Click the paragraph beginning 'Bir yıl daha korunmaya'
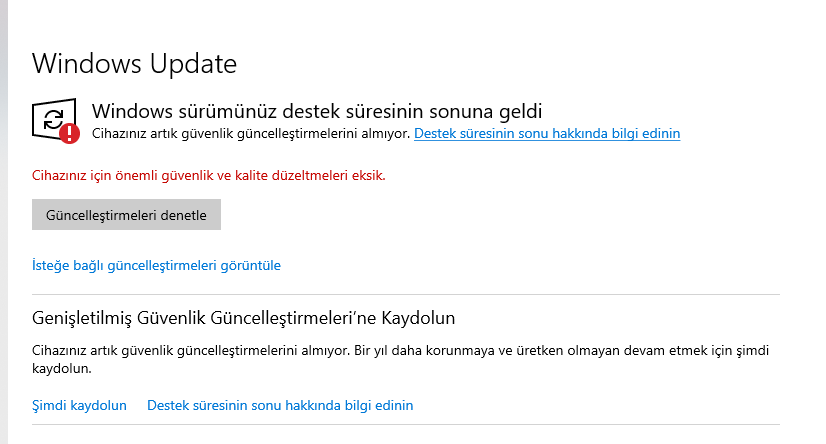The width and height of the screenshot is (826, 444). 400,359
